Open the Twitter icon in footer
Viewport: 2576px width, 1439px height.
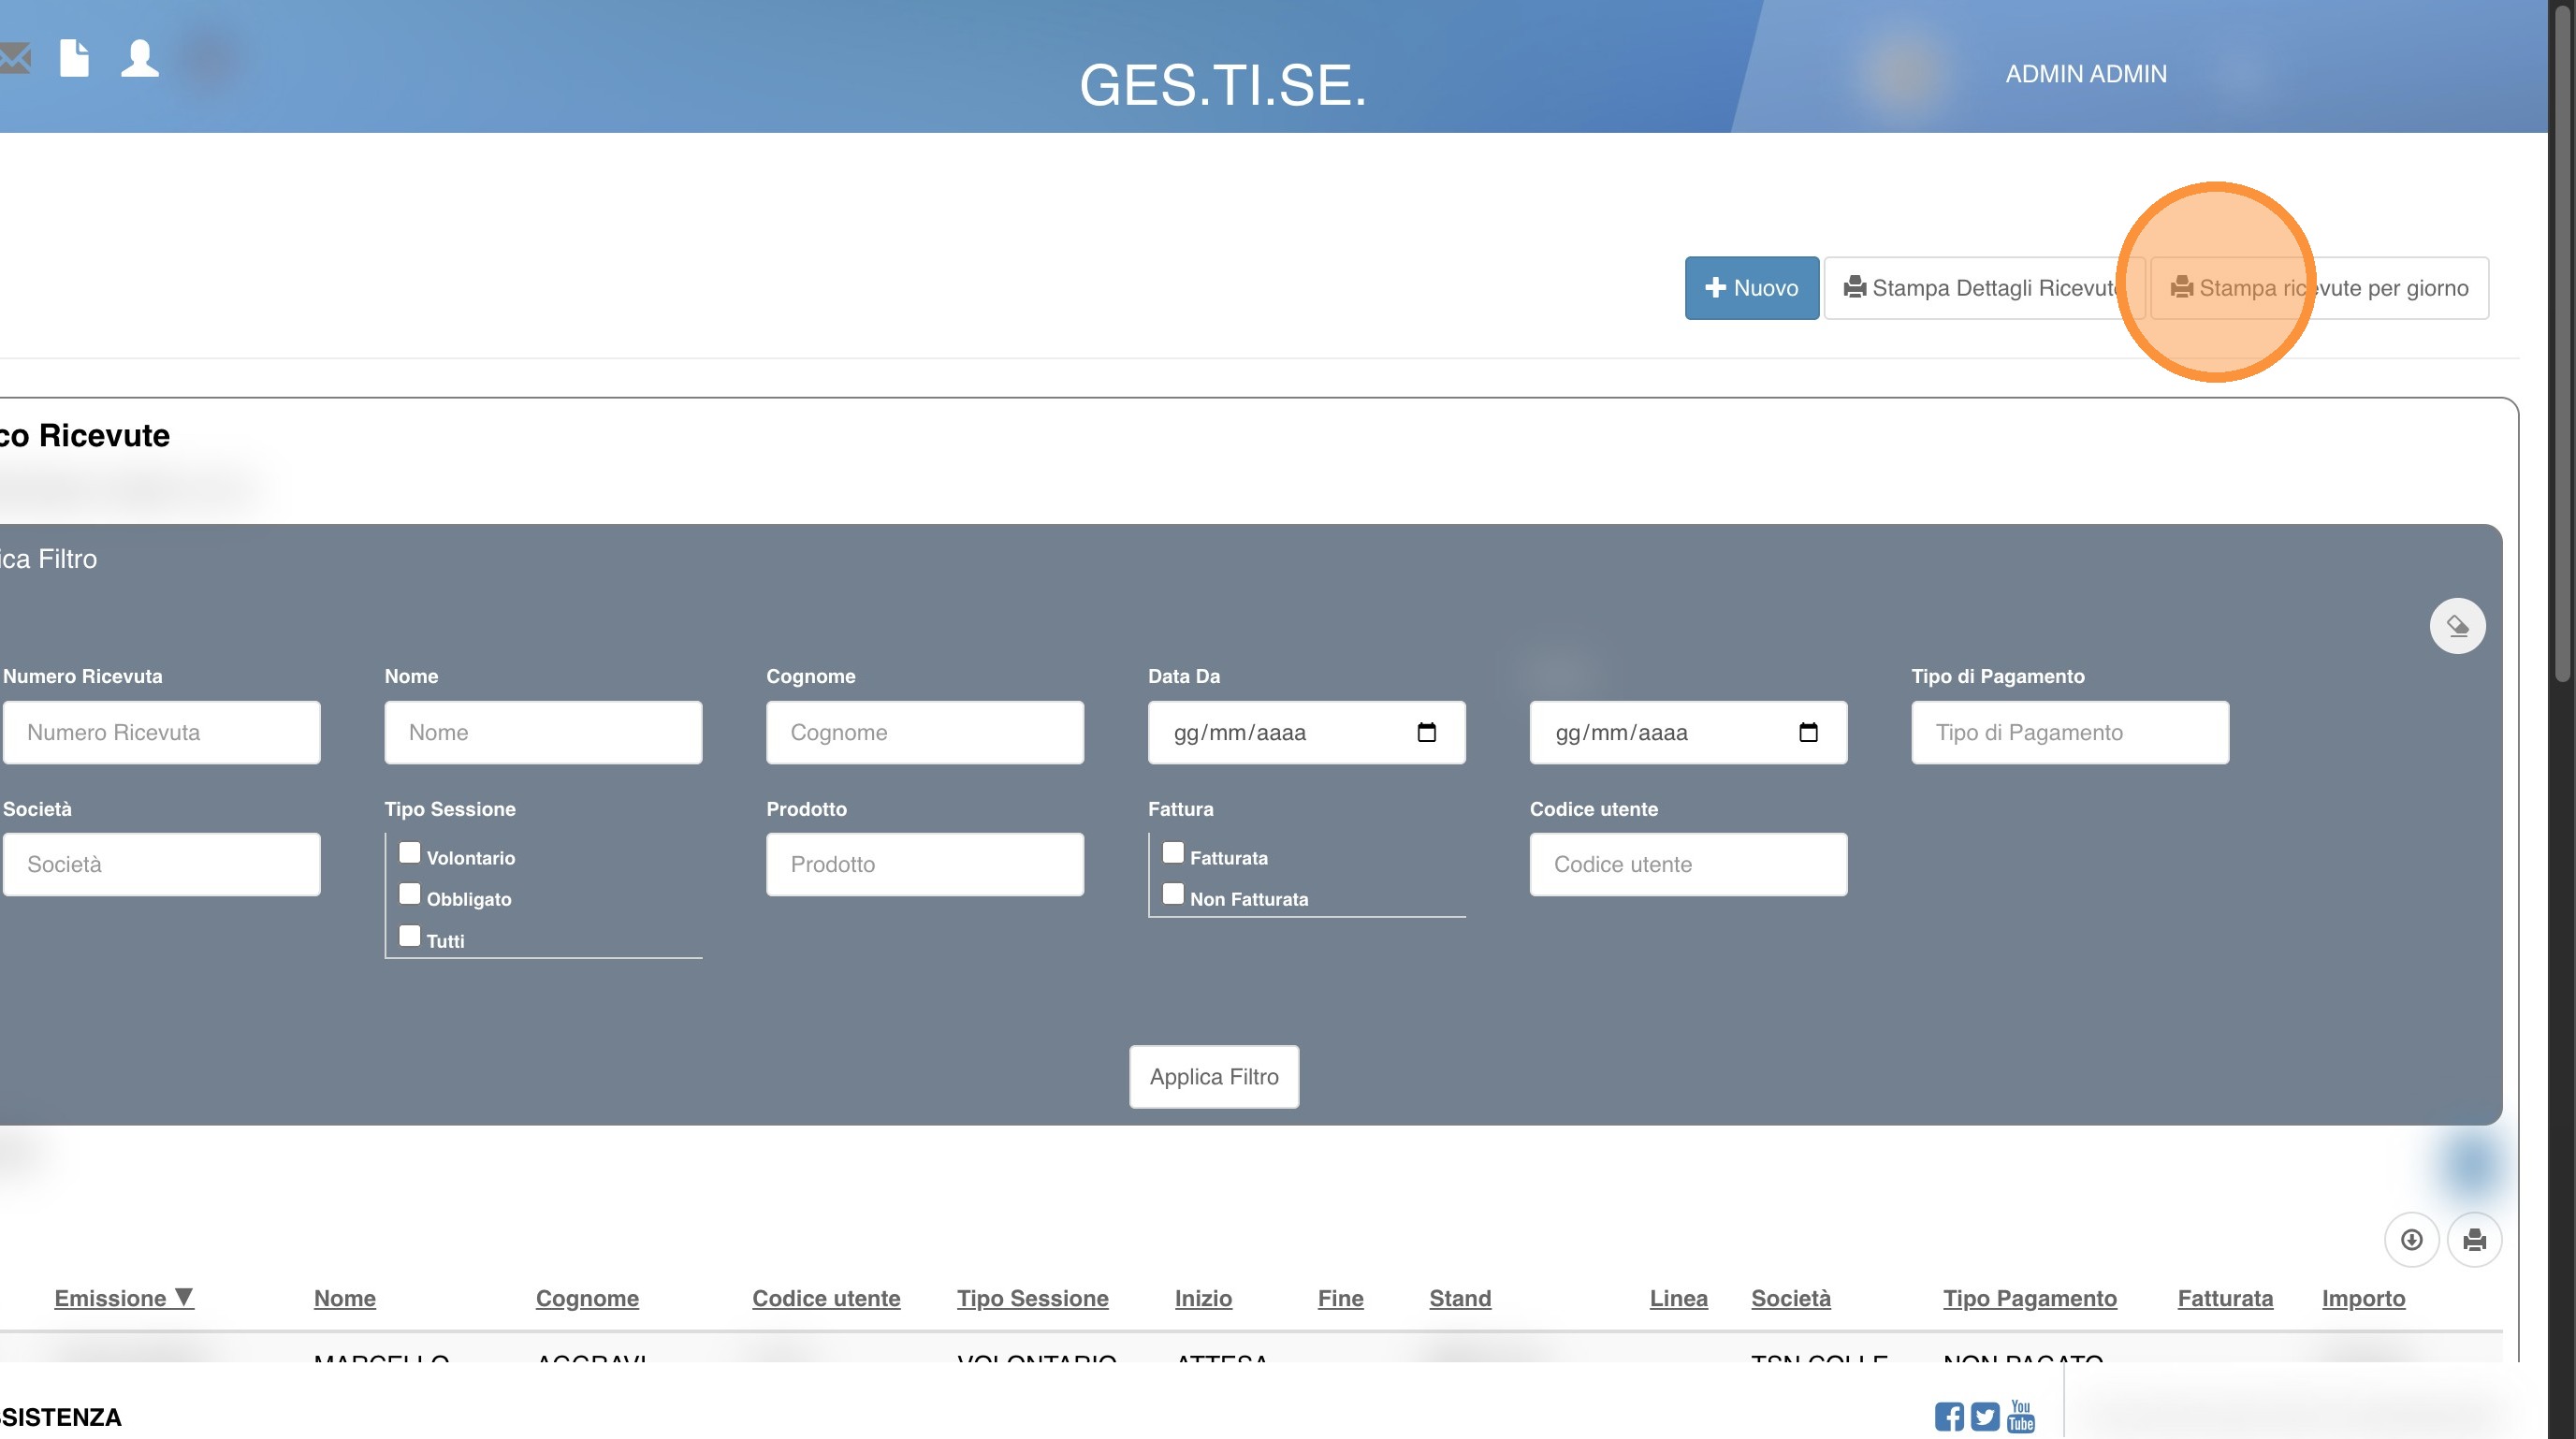click(x=1985, y=1416)
